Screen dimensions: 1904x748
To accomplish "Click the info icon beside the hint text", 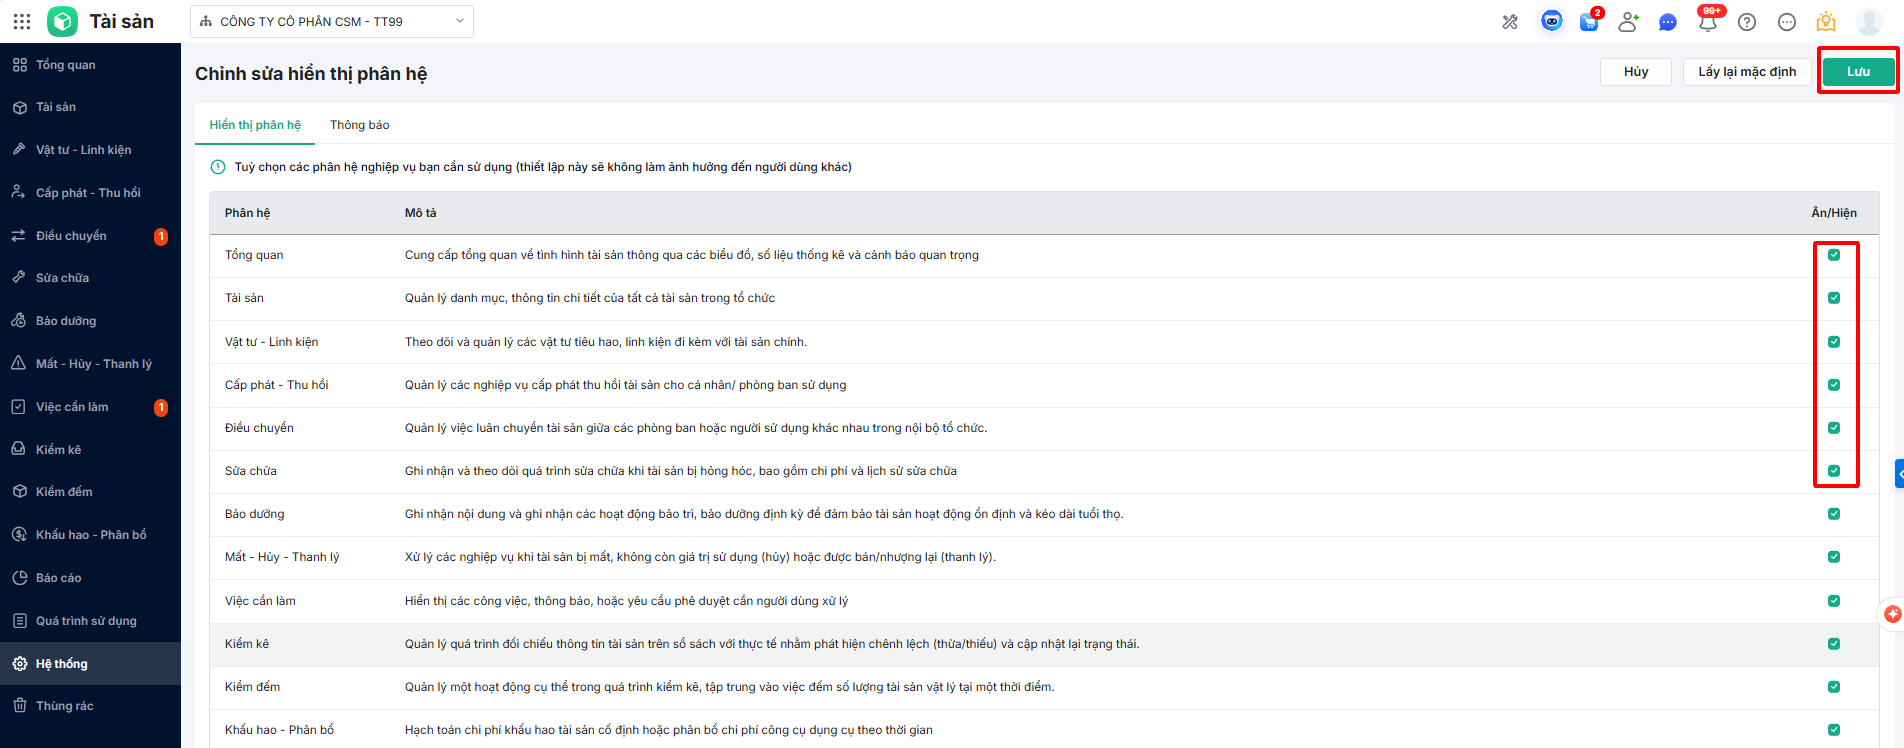I will click(x=218, y=167).
